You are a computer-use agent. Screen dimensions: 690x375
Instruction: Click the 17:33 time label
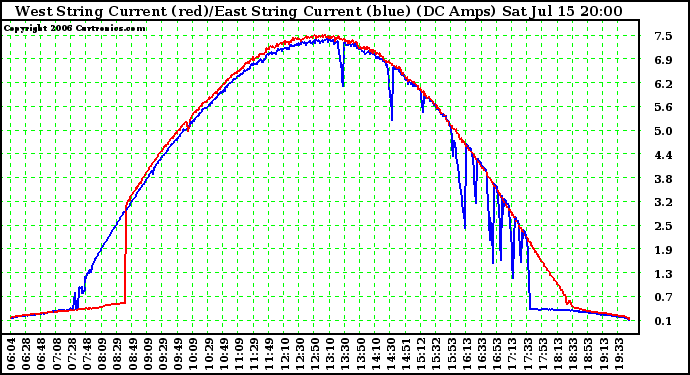[x=528, y=354]
